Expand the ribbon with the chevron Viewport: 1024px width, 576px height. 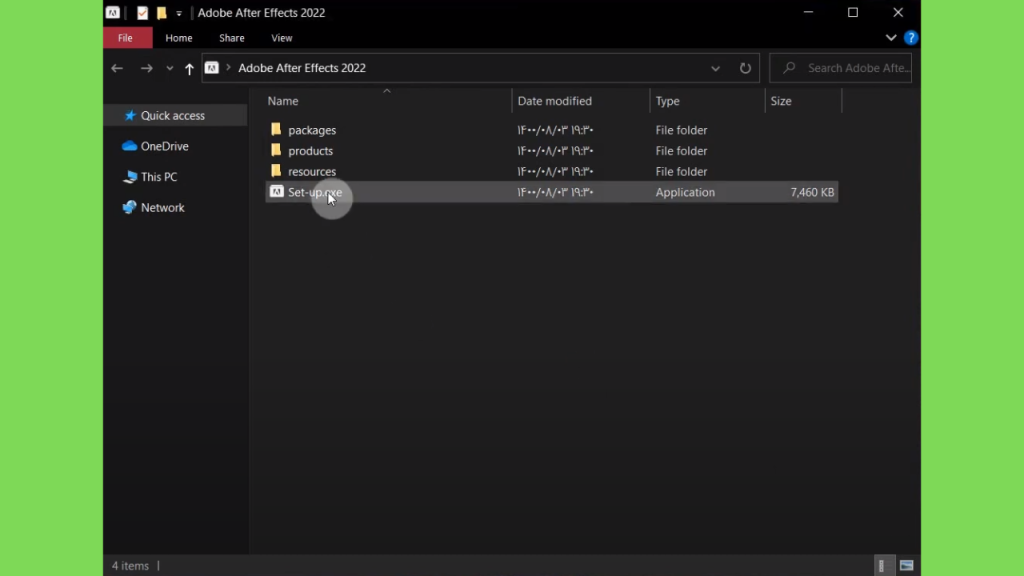(891, 38)
